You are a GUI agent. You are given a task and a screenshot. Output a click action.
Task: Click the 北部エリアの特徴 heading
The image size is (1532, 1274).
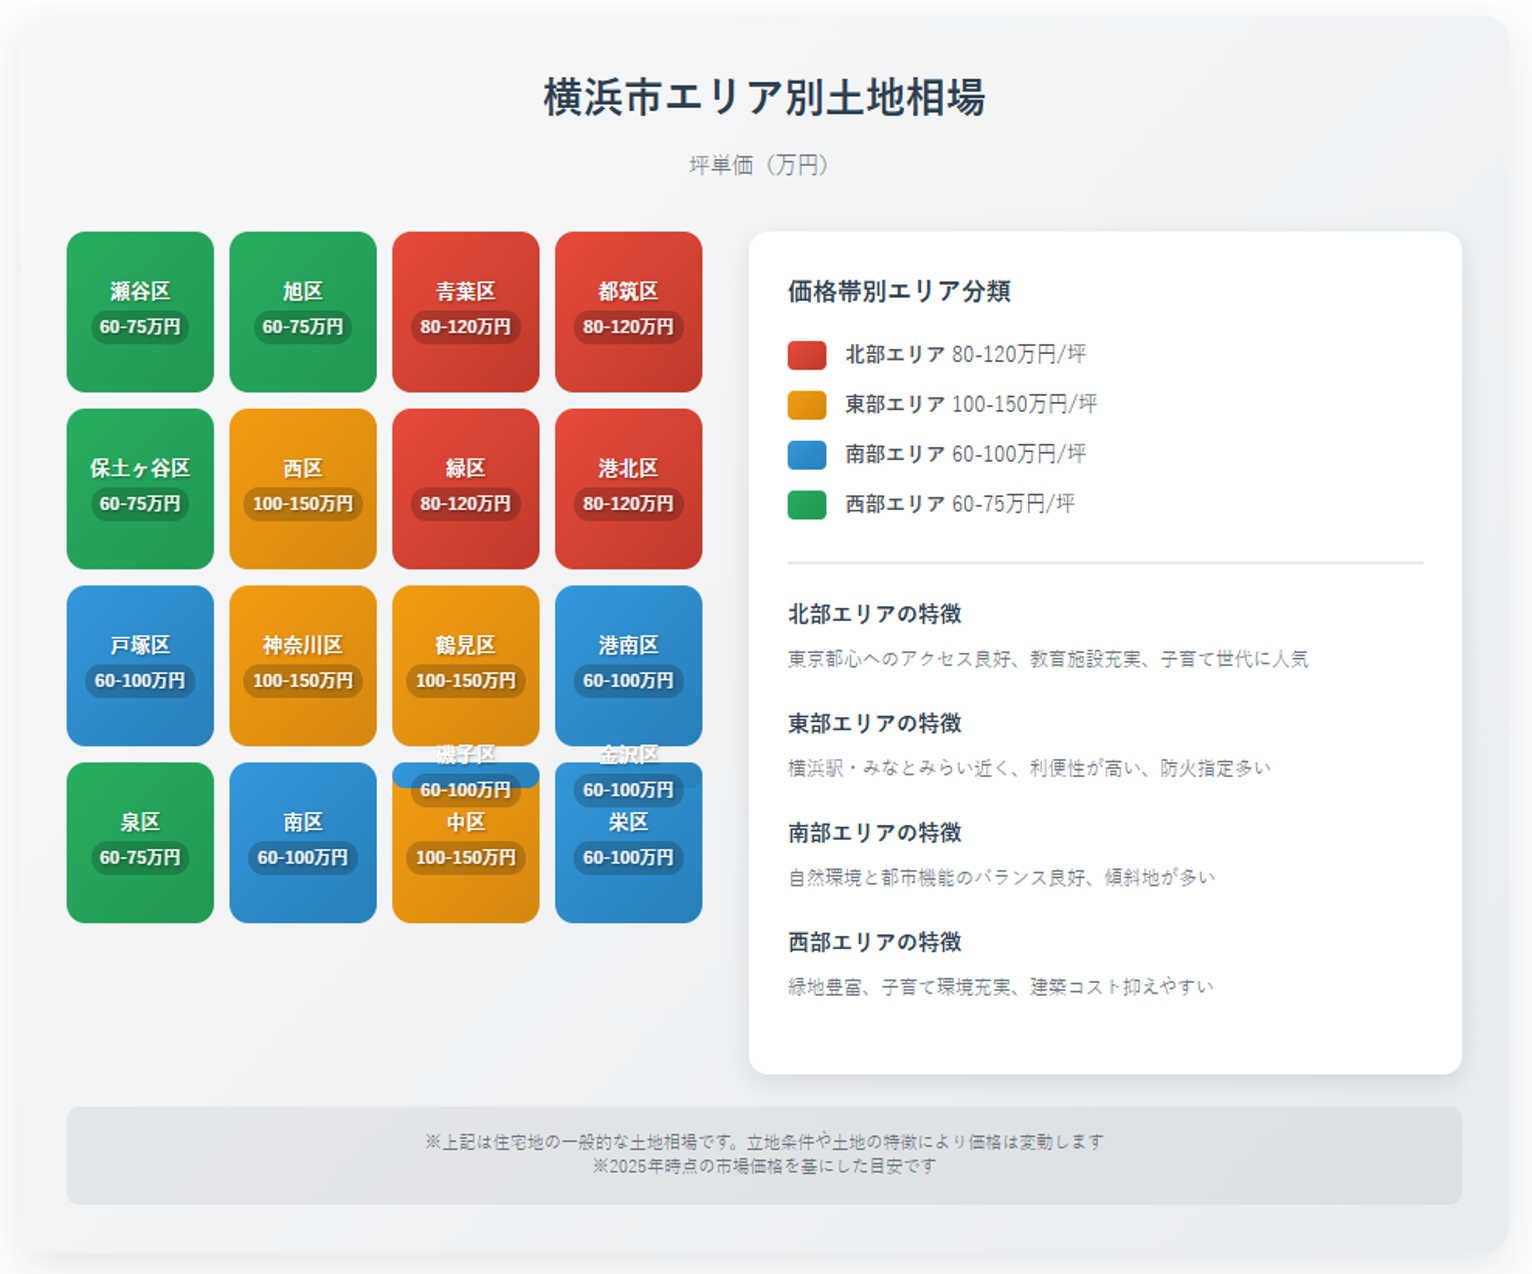(874, 614)
